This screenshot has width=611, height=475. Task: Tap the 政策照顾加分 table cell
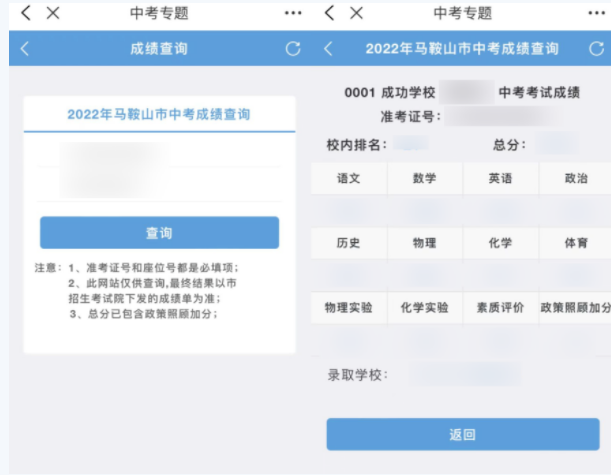[575, 308]
